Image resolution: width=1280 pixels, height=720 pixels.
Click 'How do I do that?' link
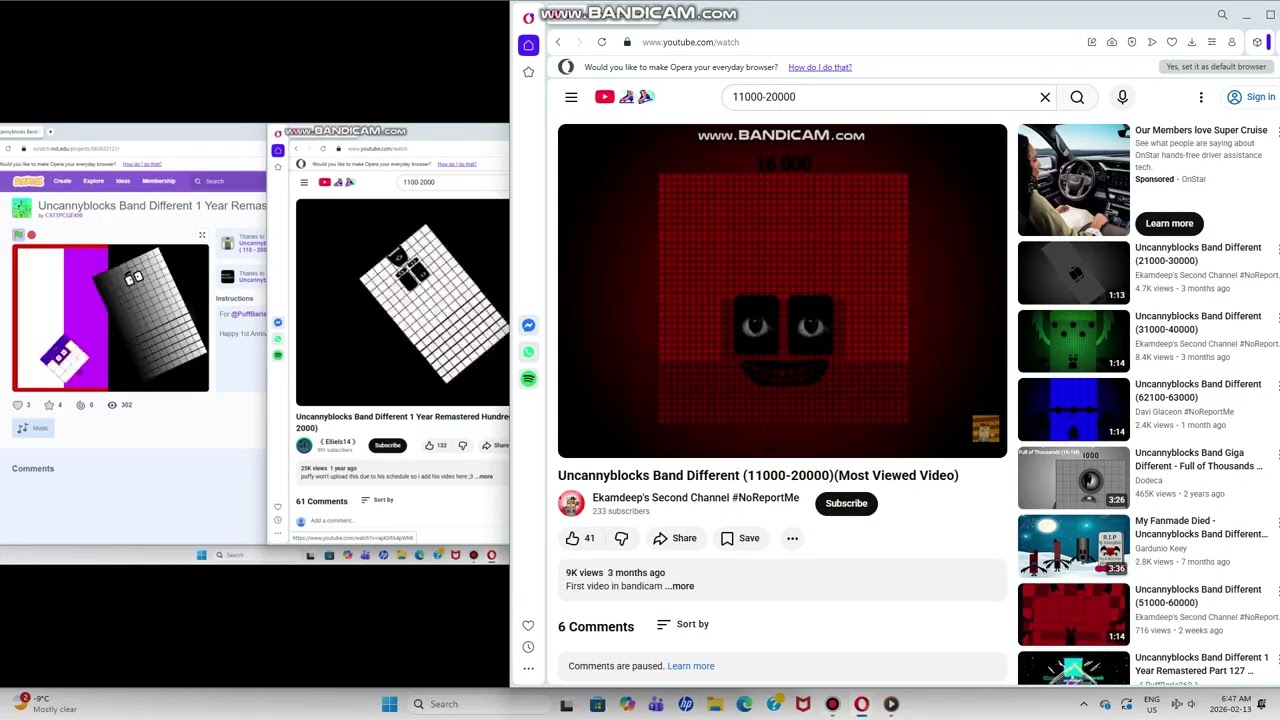820,67
